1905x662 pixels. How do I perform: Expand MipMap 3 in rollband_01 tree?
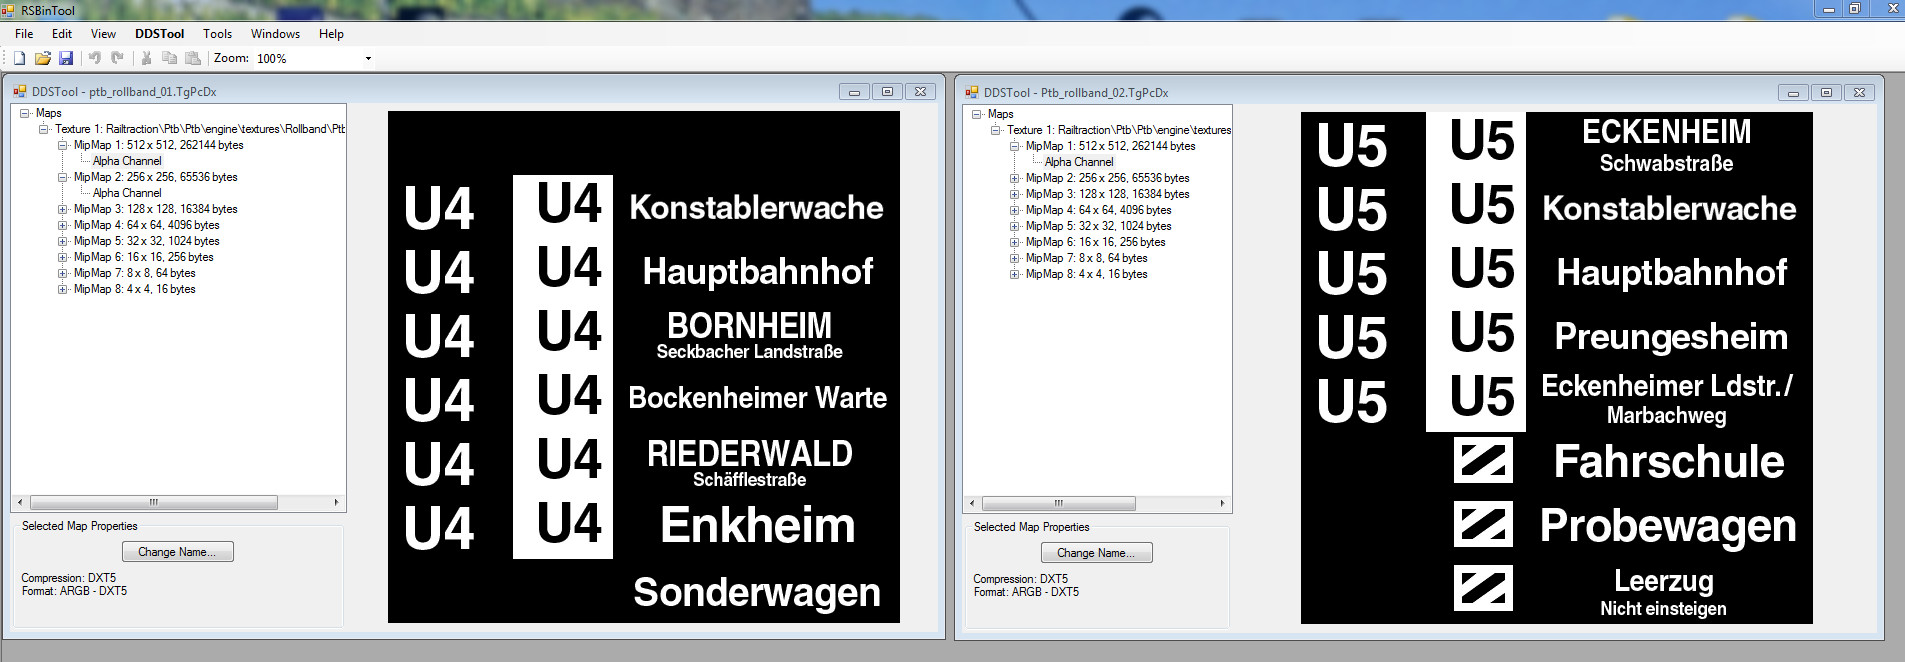coord(62,209)
